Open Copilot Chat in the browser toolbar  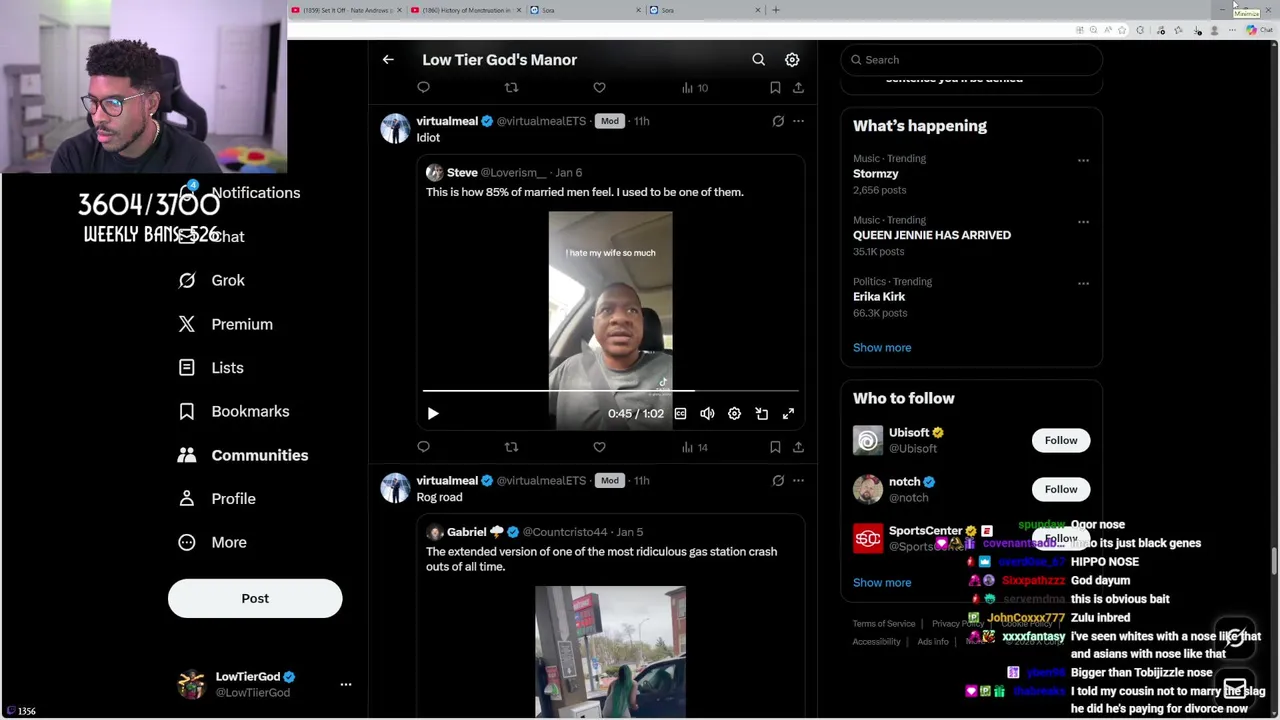tap(1259, 30)
